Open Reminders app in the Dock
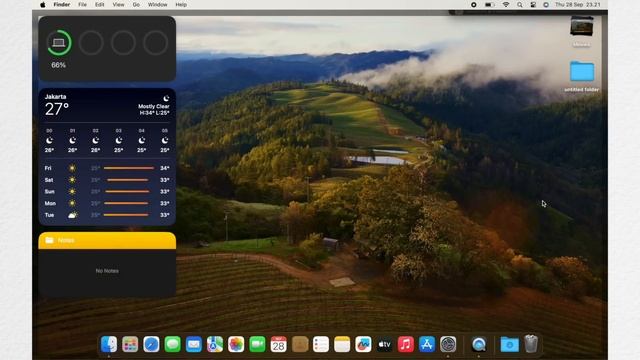 (321, 344)
